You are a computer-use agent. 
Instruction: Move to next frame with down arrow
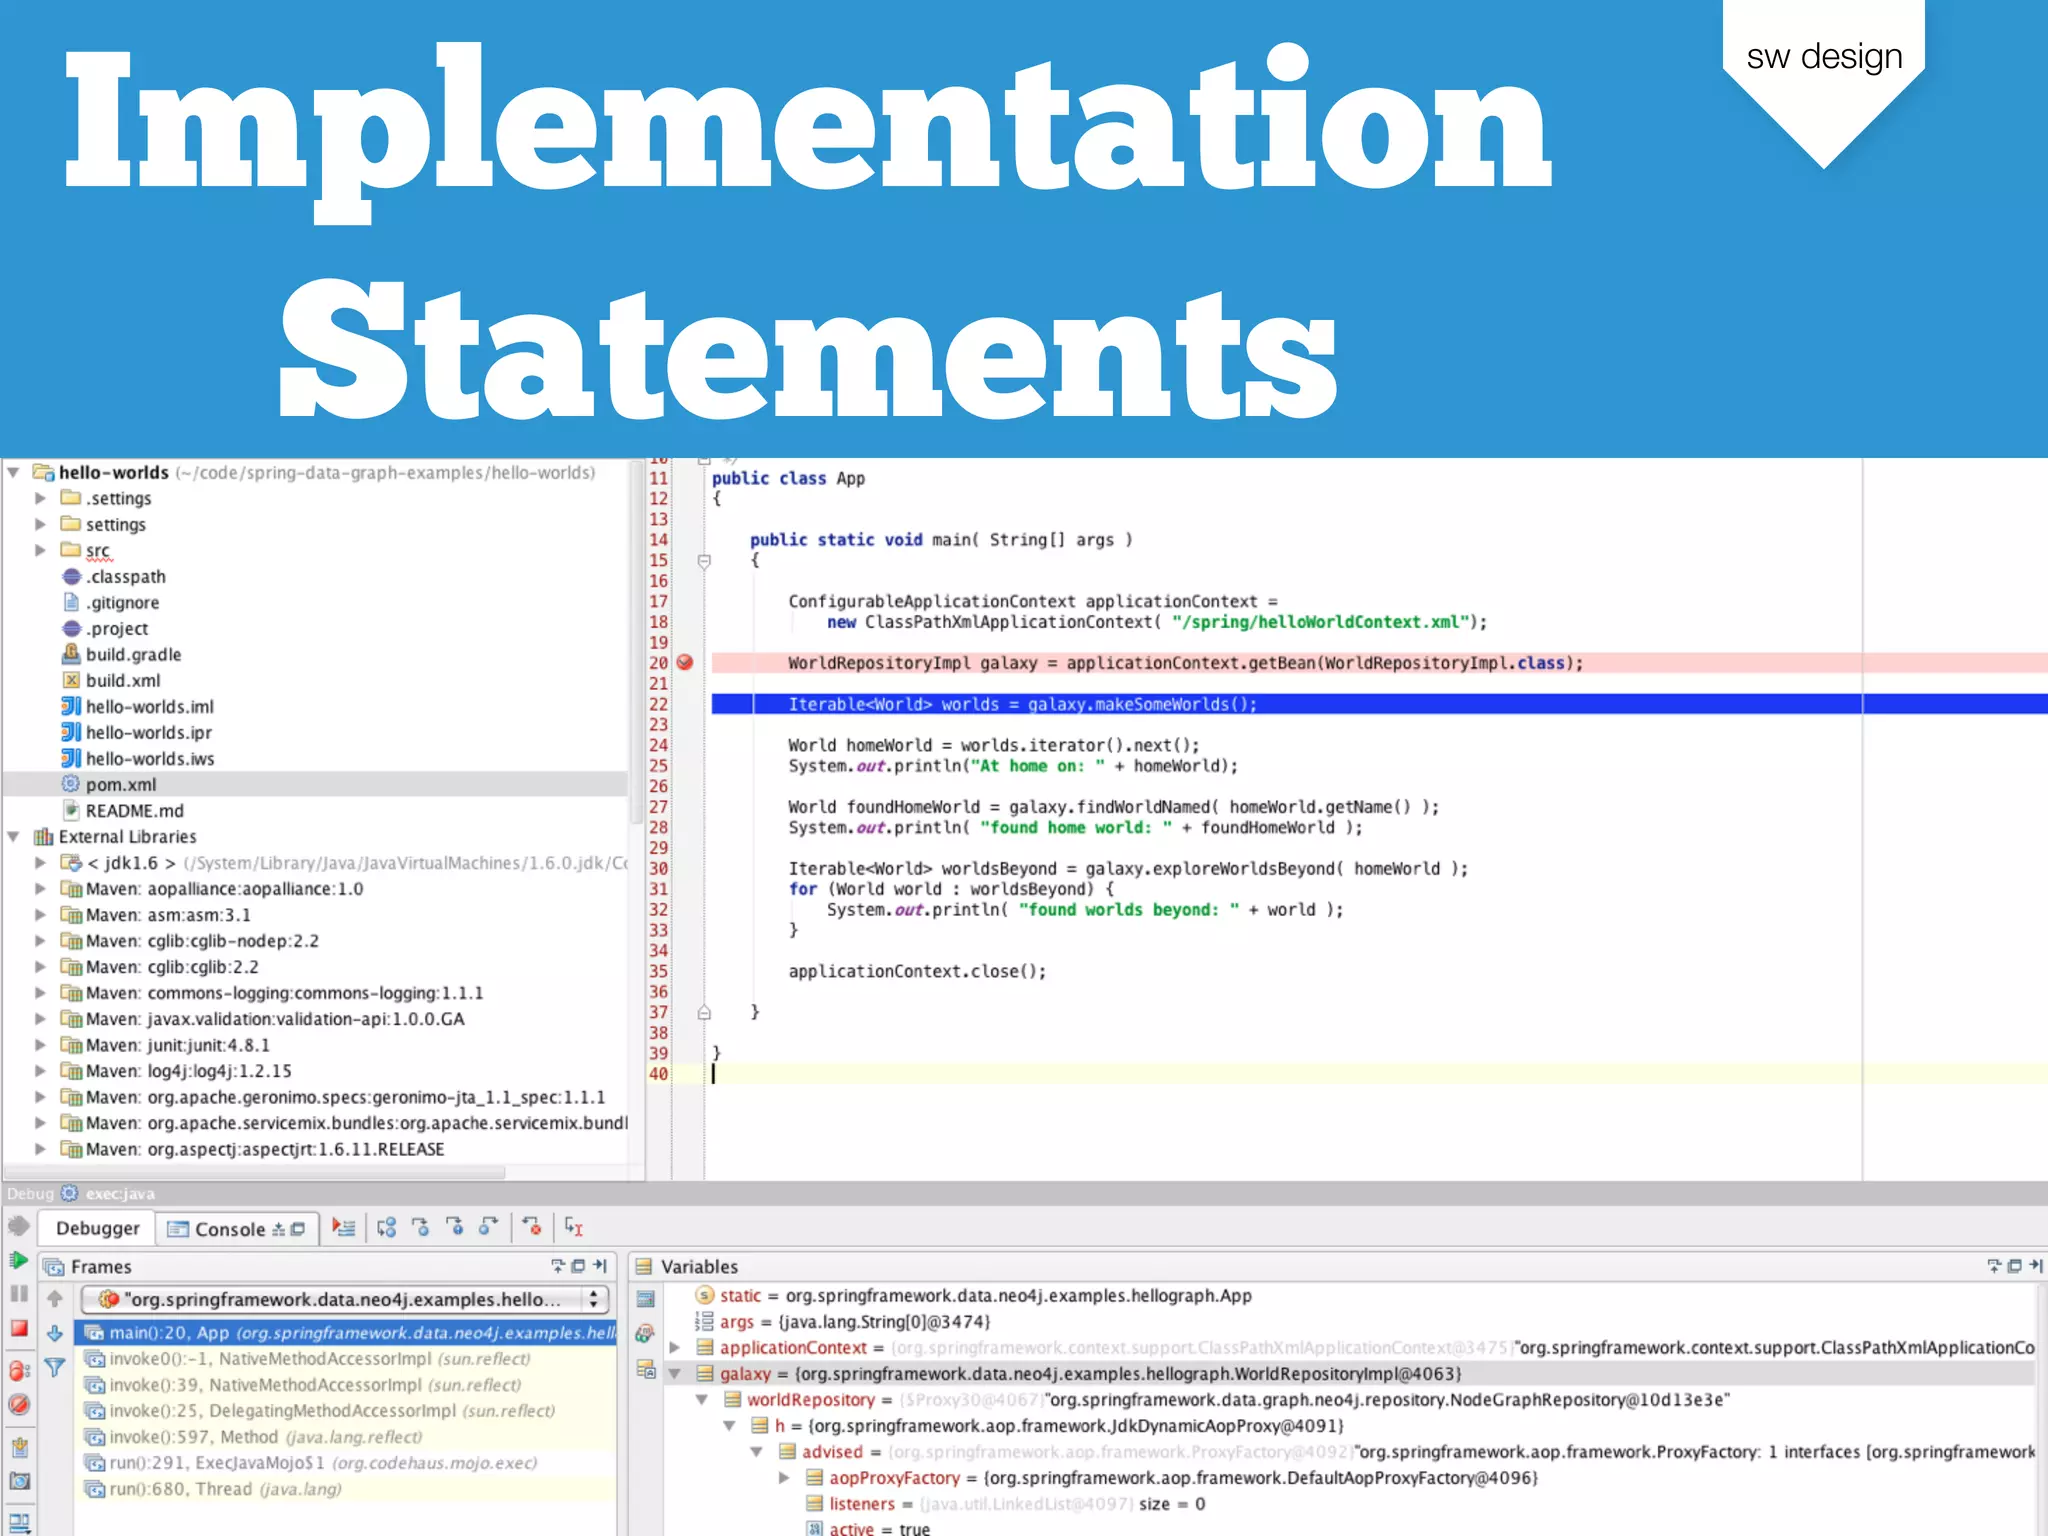coord(55,1333)
